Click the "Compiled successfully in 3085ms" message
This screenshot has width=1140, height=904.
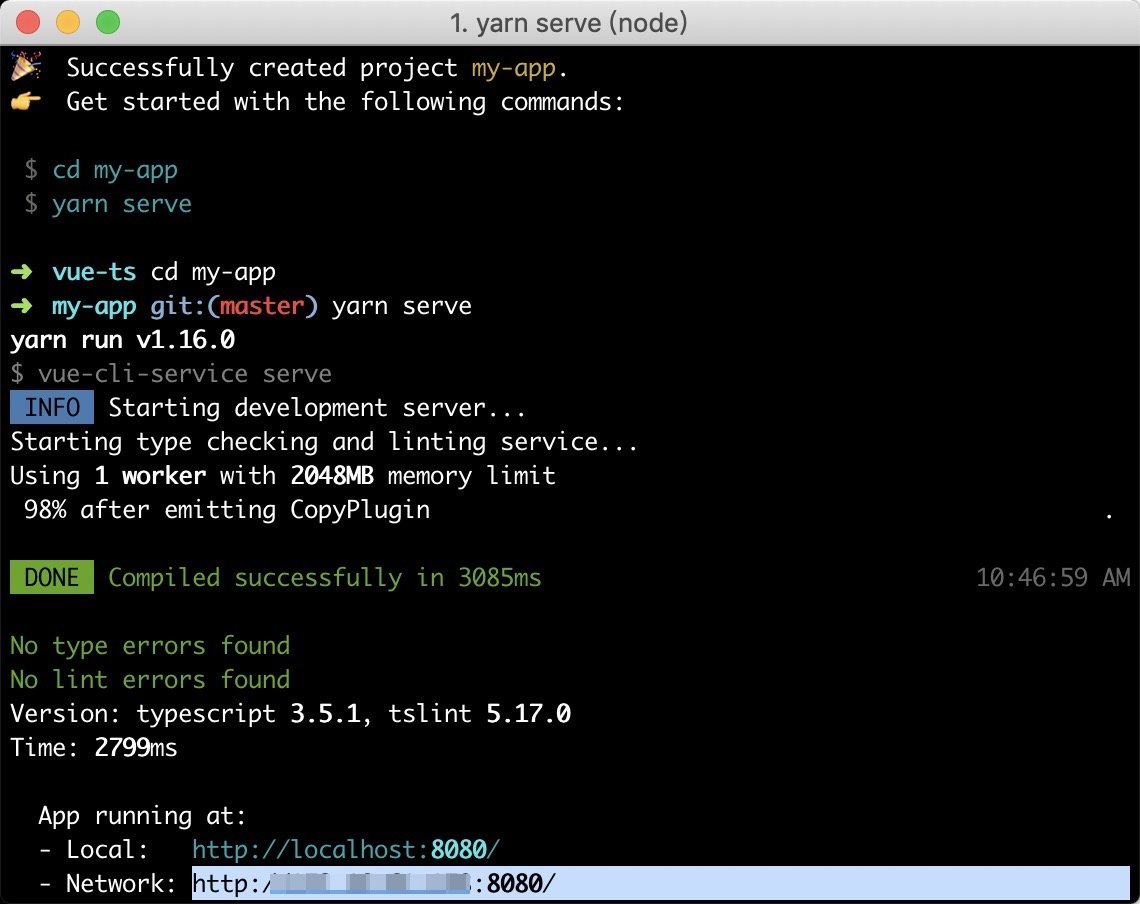(324, 578)
